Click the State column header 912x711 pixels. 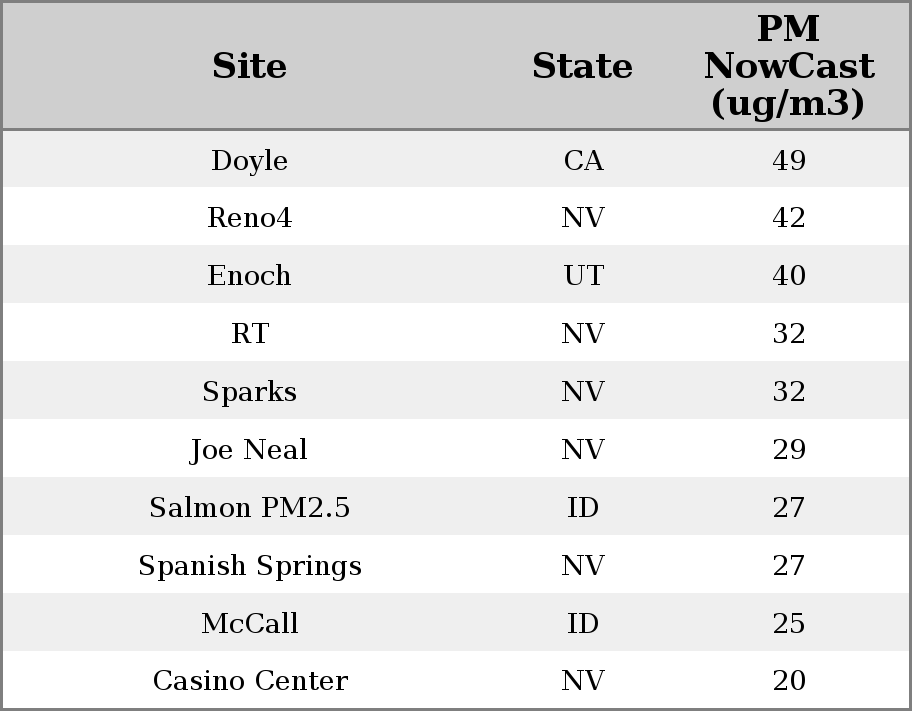pyautogui.click(x=582, y=67)
